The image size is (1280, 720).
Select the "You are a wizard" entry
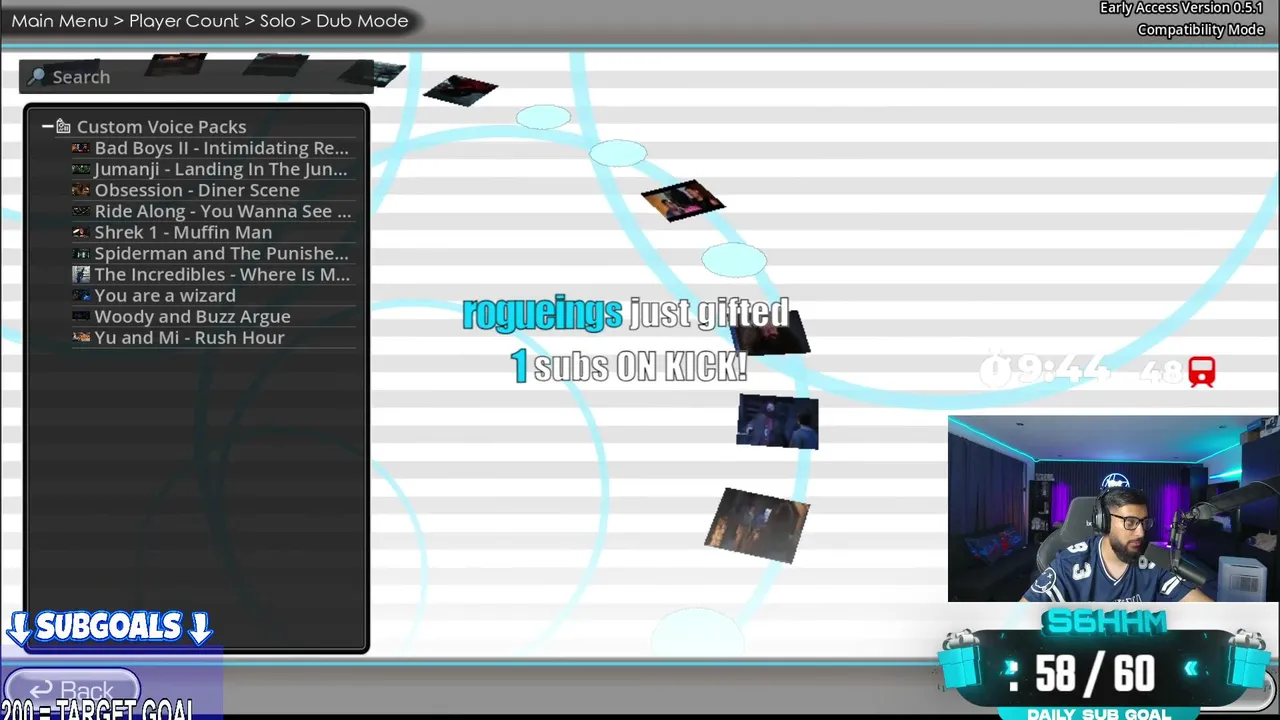click(213, 295)
